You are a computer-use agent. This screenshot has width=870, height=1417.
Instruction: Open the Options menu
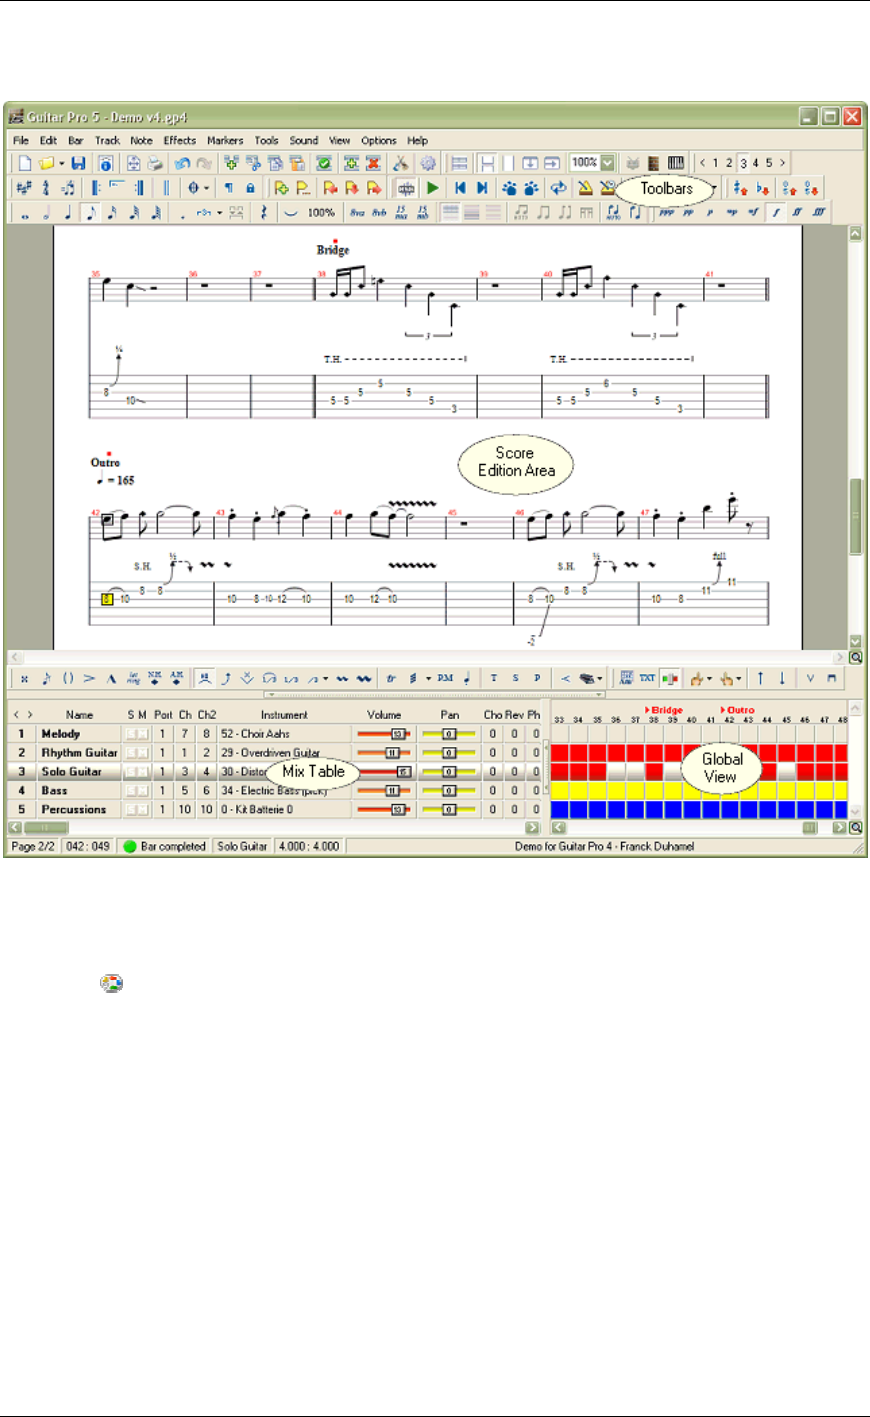[379, 141]
